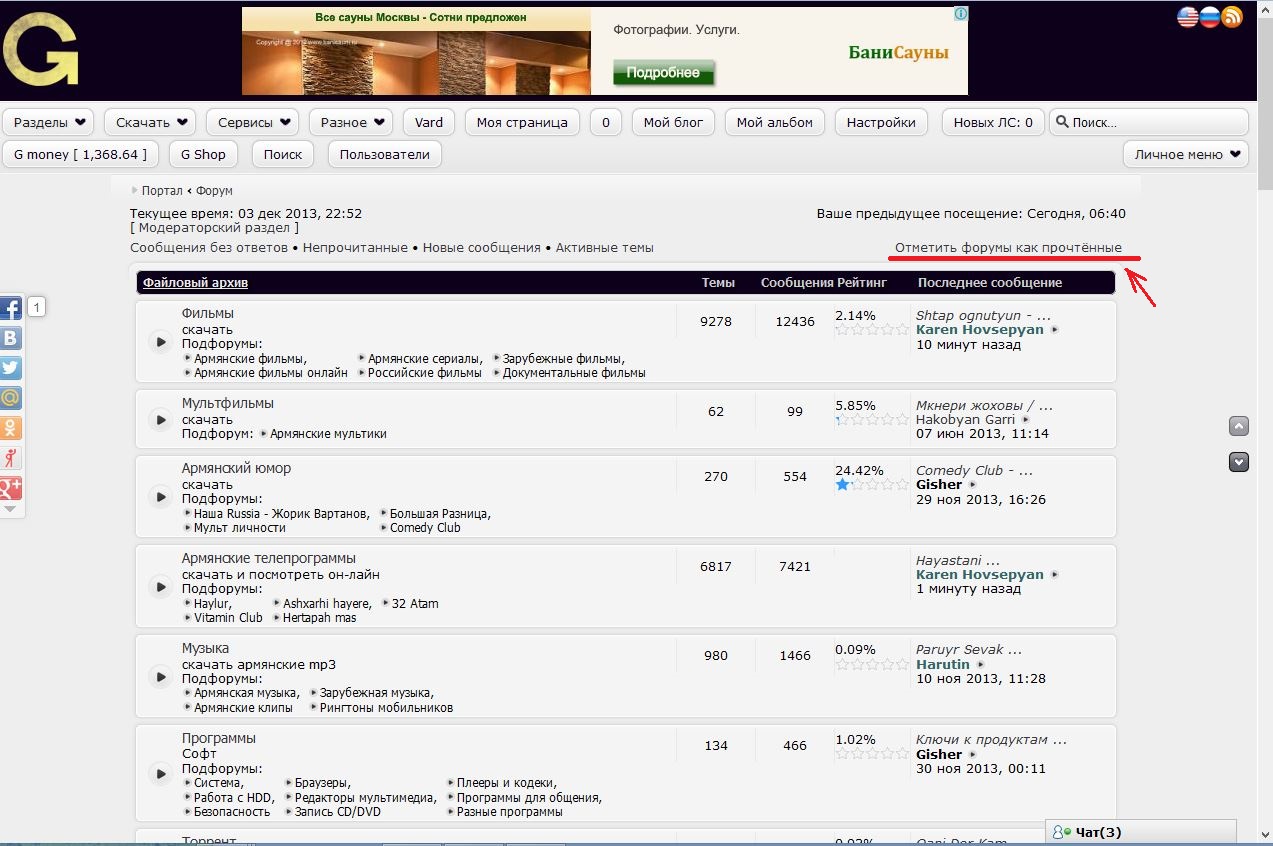
Task: Go to Настройки in navigation bar
Action: coord(881,123)
